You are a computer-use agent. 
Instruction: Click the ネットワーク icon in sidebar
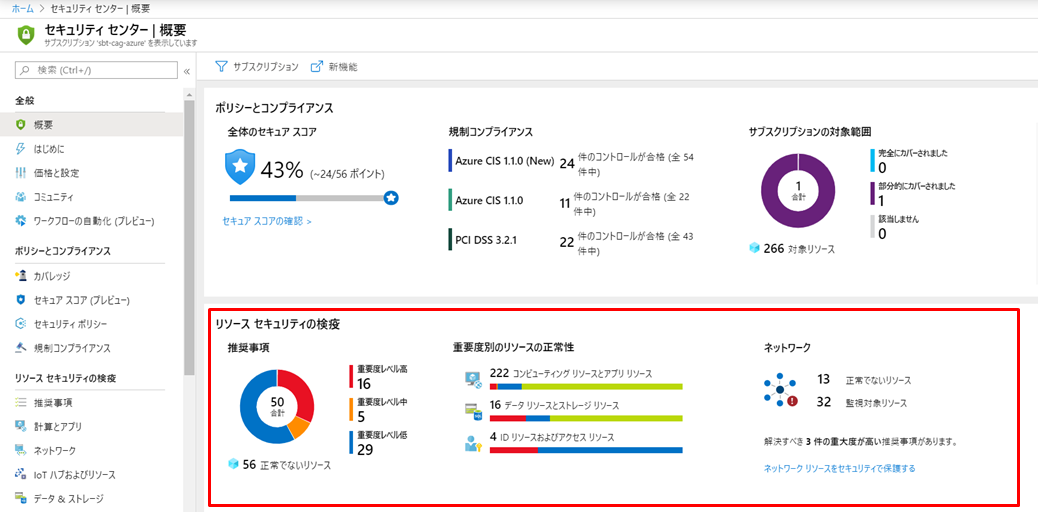point(21,450)
